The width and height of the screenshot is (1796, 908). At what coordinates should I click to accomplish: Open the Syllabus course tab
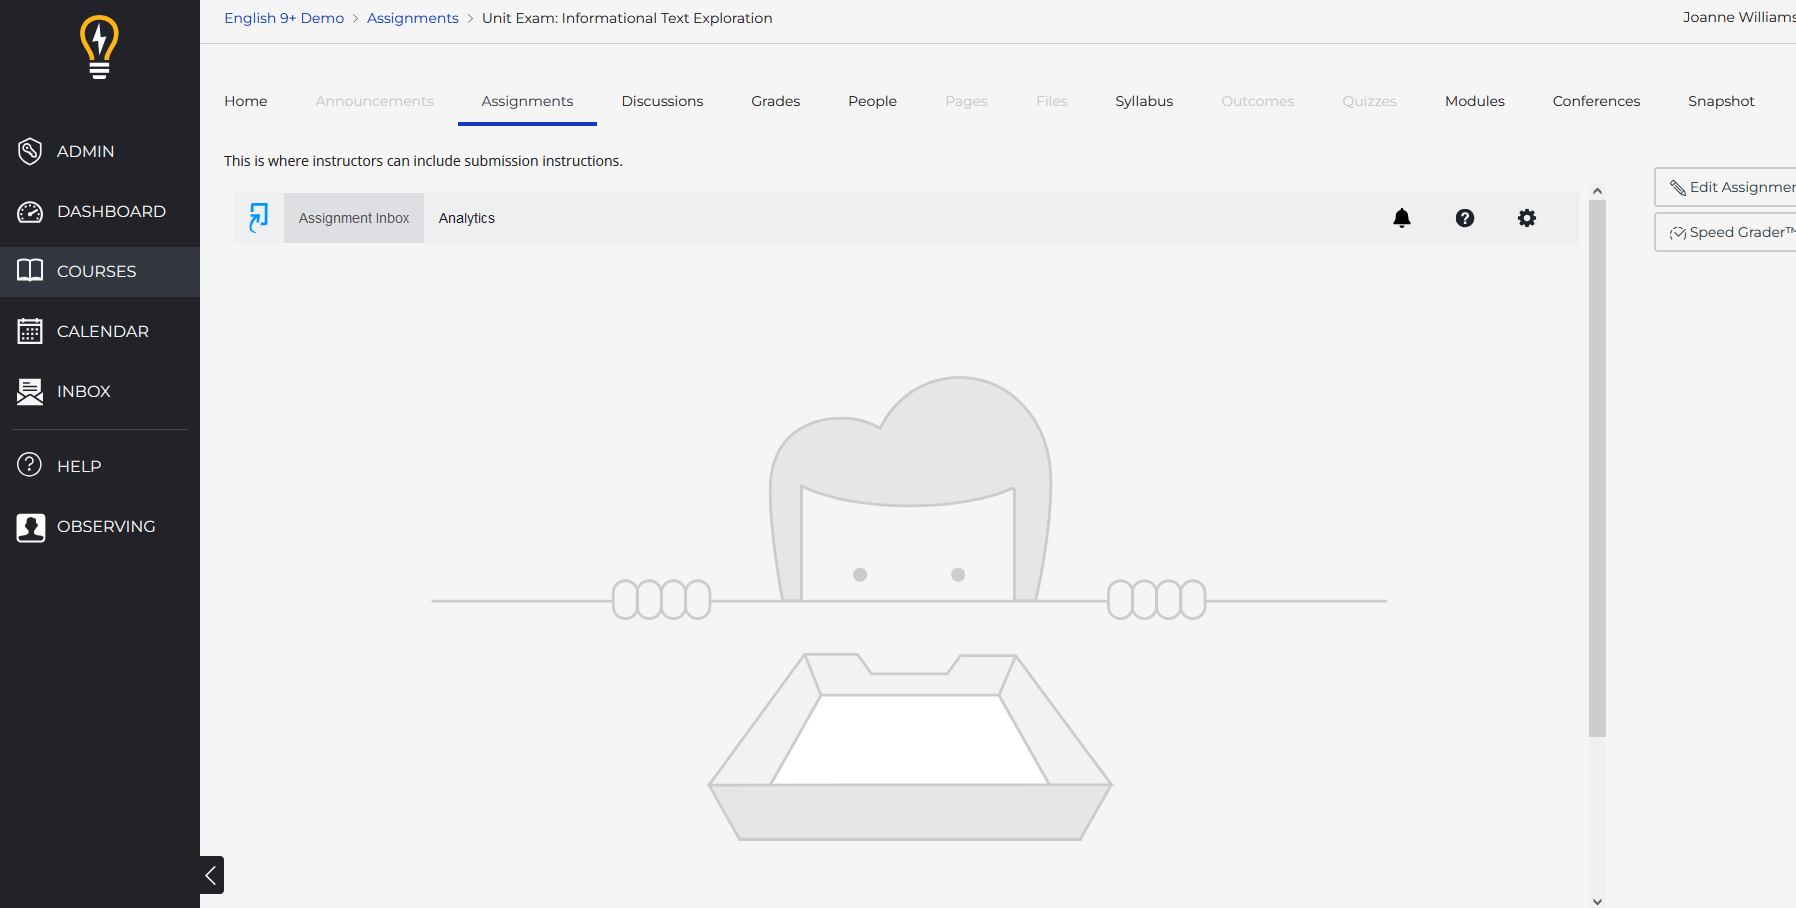coord(1144,101)
